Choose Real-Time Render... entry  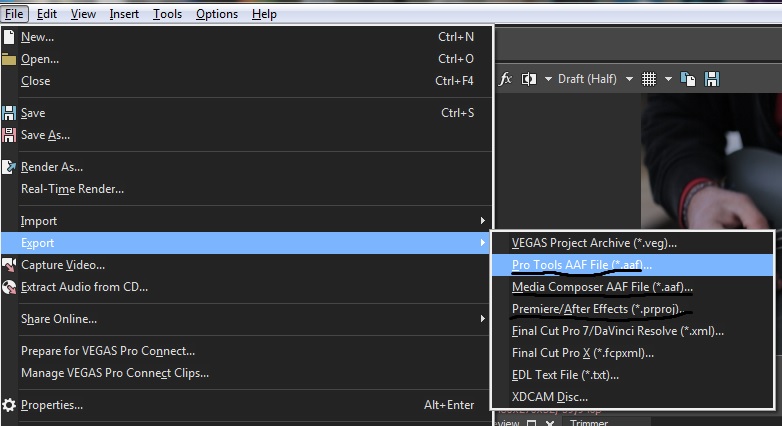(x=247, y=189)
